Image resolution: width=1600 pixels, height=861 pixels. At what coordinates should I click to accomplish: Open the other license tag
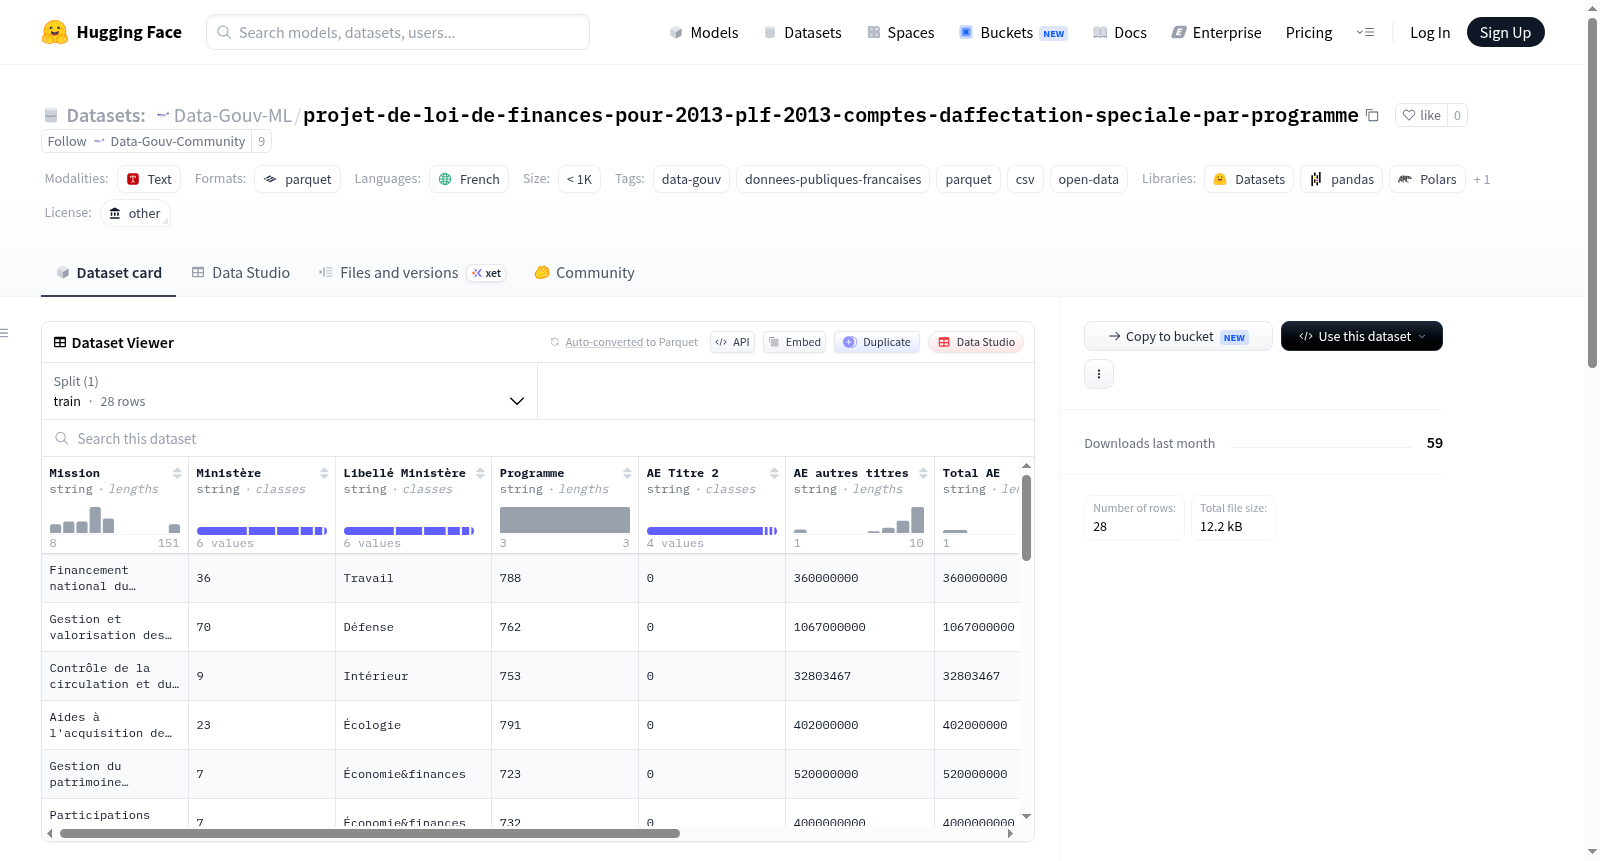135,213
